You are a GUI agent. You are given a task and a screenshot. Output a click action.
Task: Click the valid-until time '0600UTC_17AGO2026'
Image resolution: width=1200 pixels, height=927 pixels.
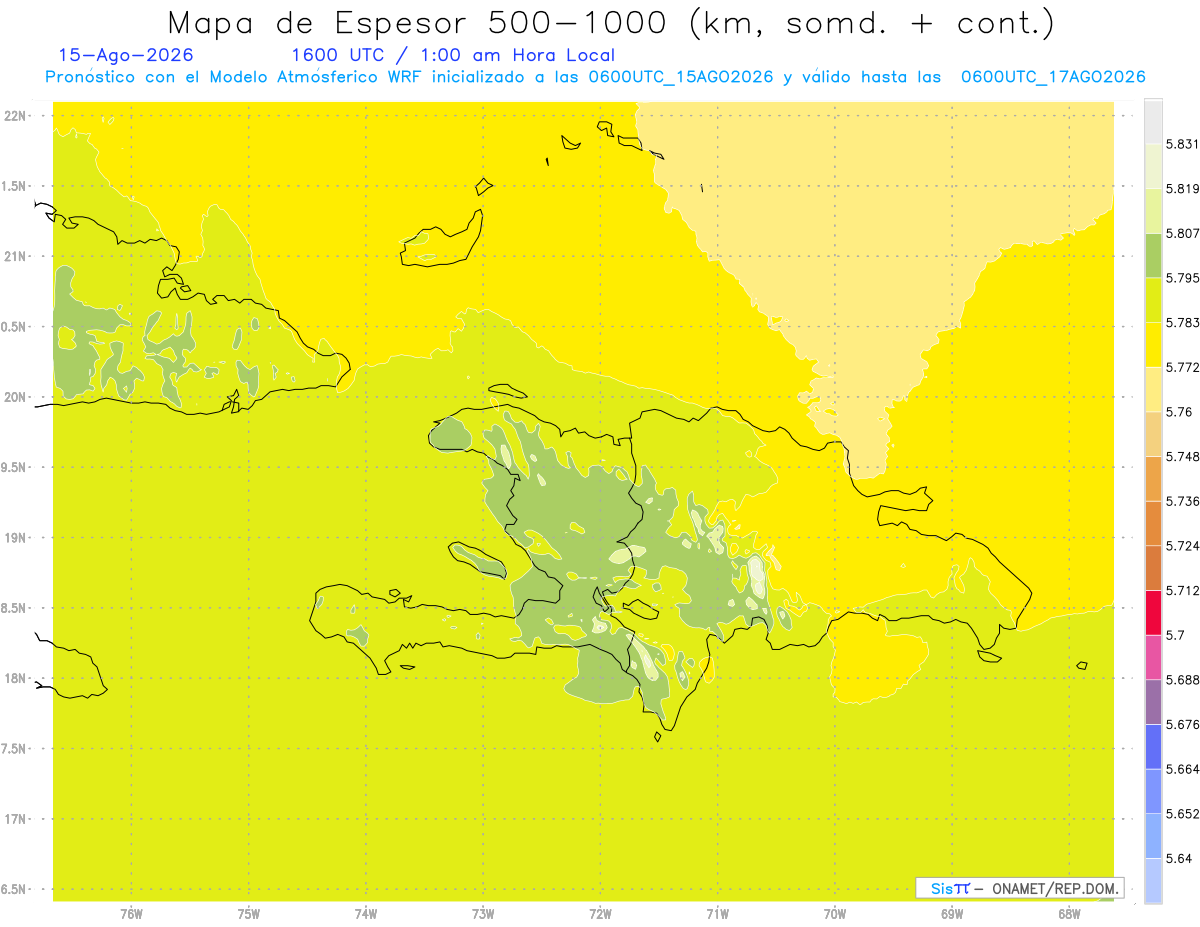pos(1053,77)
